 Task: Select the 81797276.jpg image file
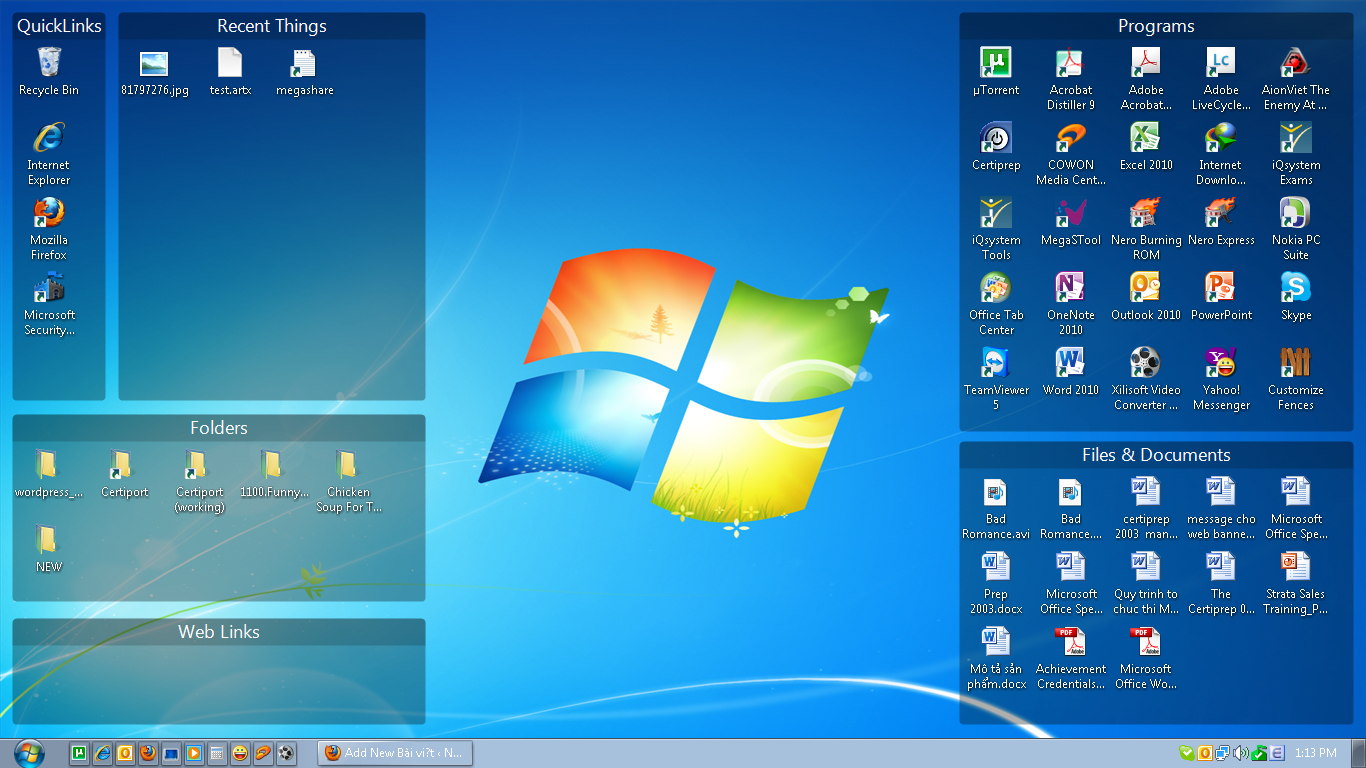[154, 71]
